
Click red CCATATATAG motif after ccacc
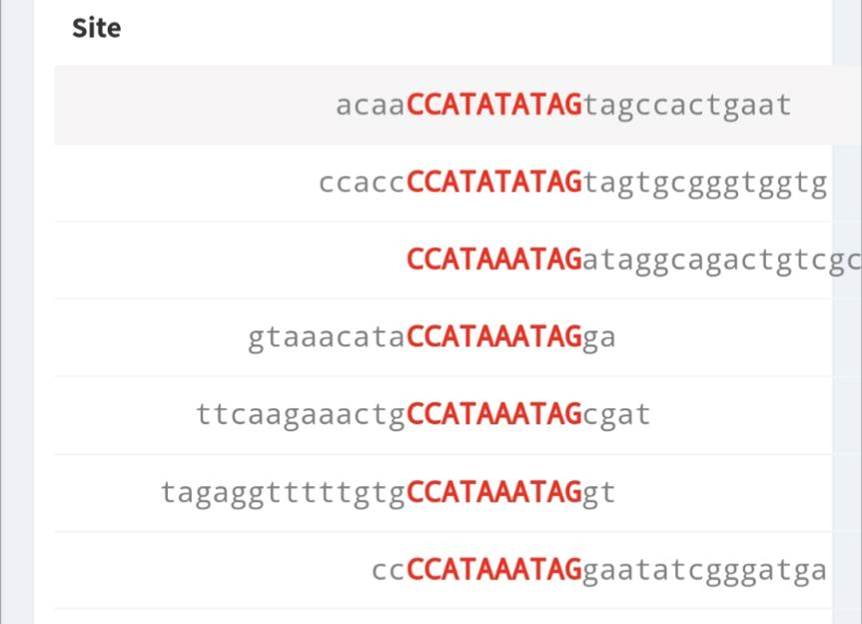[495, 183]
